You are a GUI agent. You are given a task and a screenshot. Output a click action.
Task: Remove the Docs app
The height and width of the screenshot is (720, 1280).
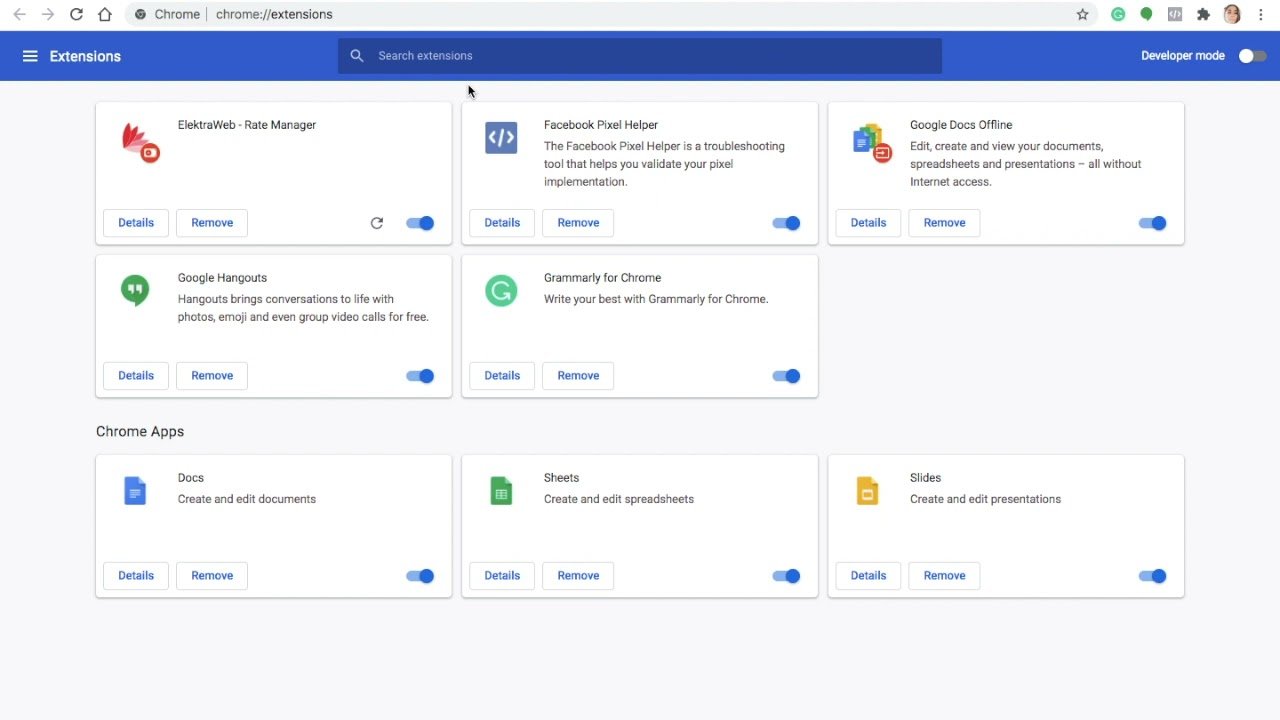(212, 576)
